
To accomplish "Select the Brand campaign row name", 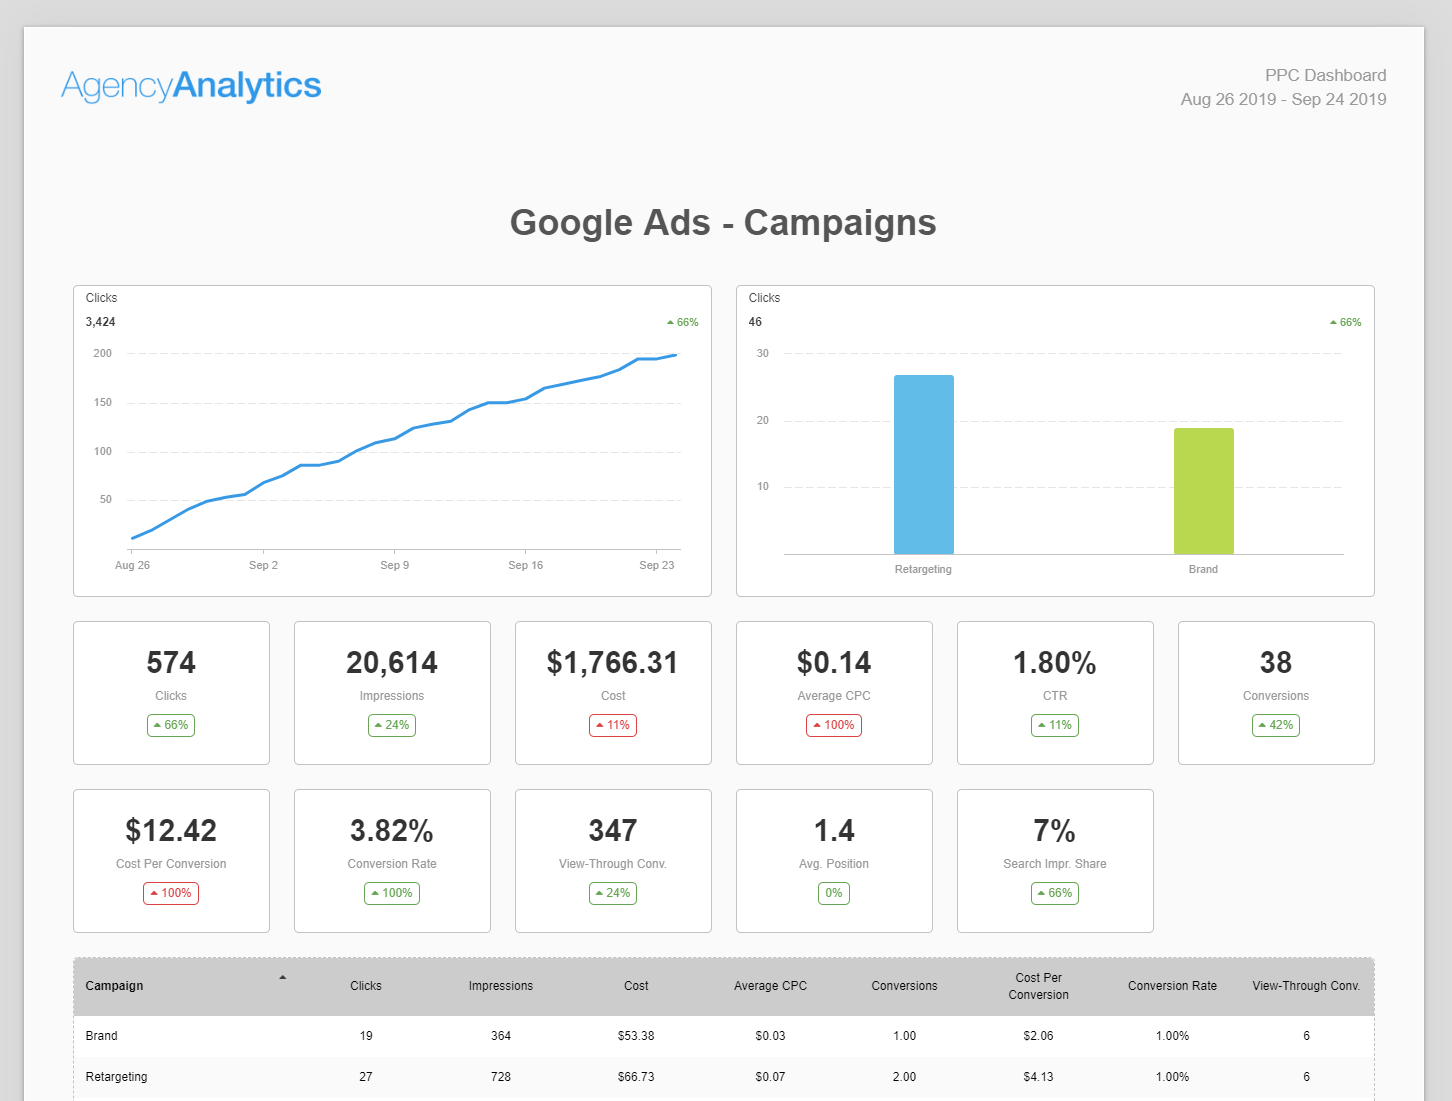I will [101, 1036].
